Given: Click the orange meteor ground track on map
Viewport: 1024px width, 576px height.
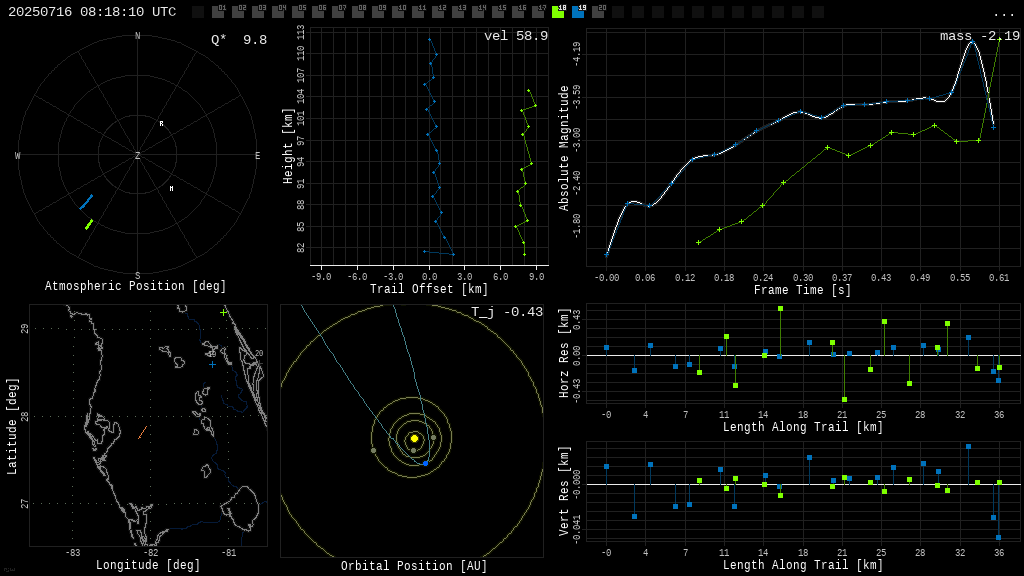Looking at the screenshot, I should (142, 432).
